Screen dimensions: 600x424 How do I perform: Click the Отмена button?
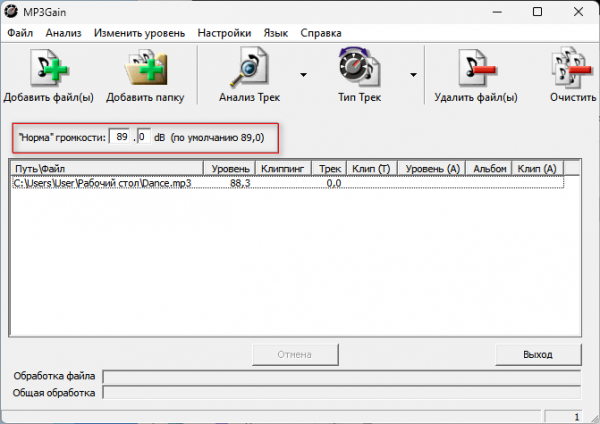[x=295, y=355]
